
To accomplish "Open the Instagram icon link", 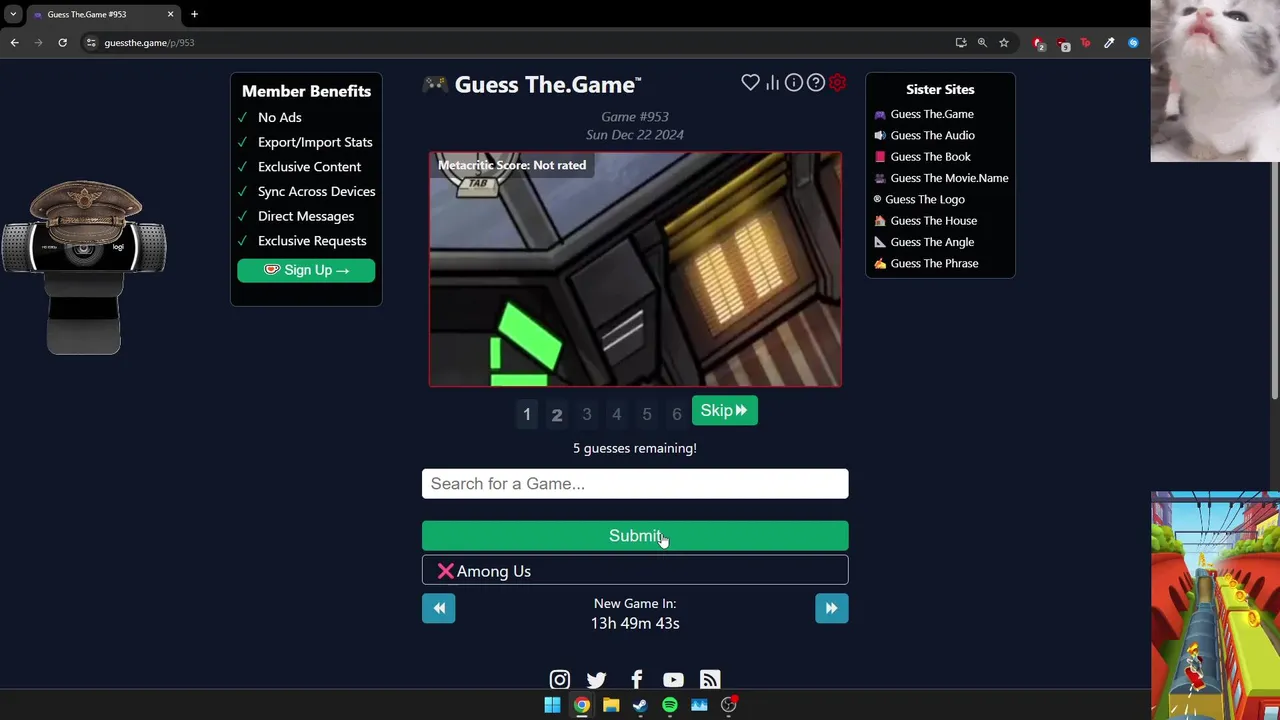I will point(560,680).
